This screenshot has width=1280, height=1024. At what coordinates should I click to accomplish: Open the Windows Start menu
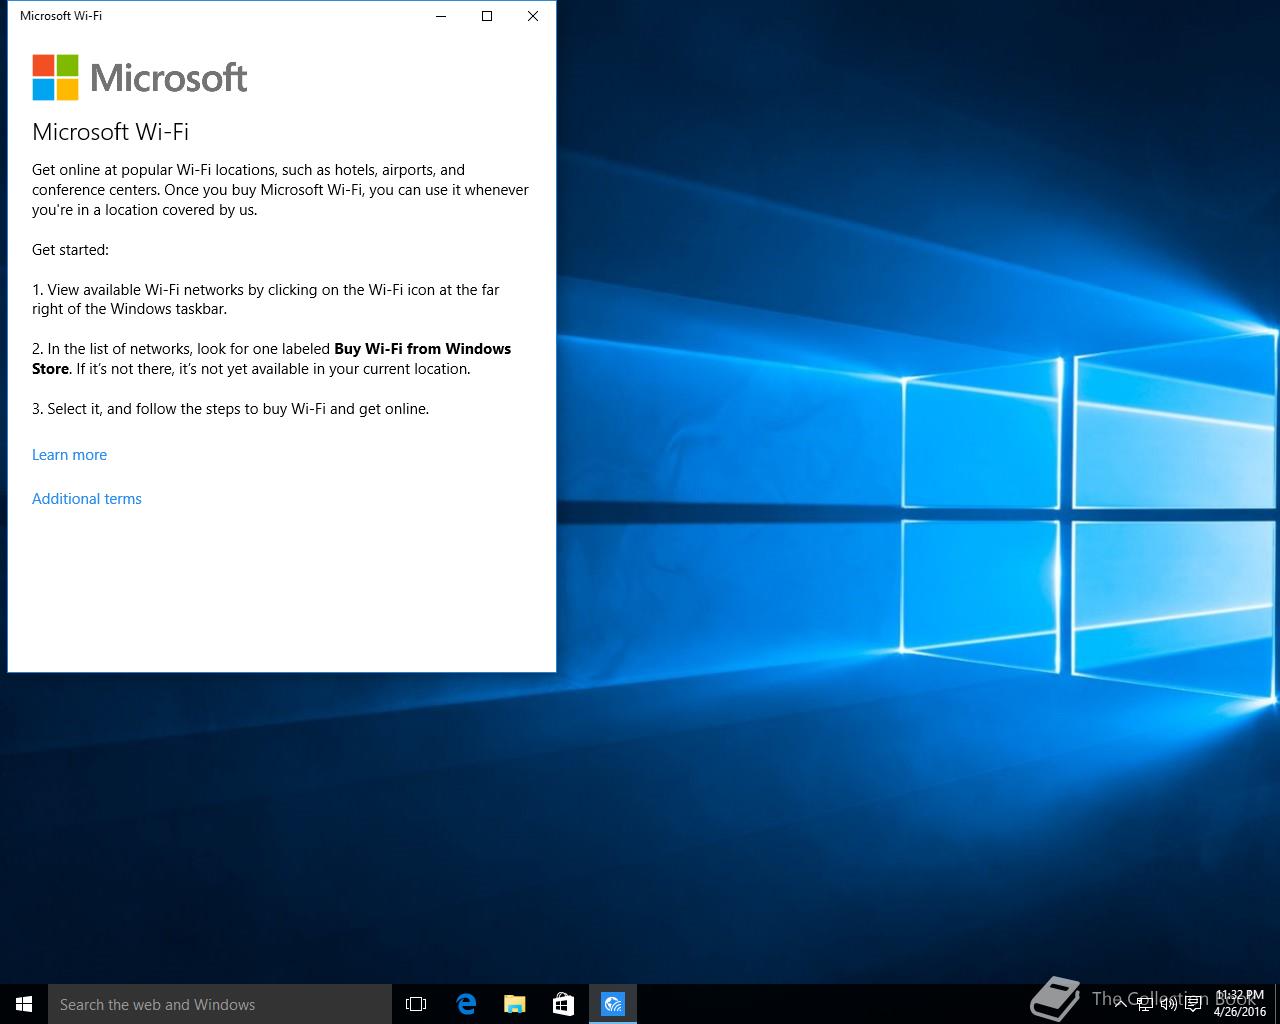(24, 1004)
